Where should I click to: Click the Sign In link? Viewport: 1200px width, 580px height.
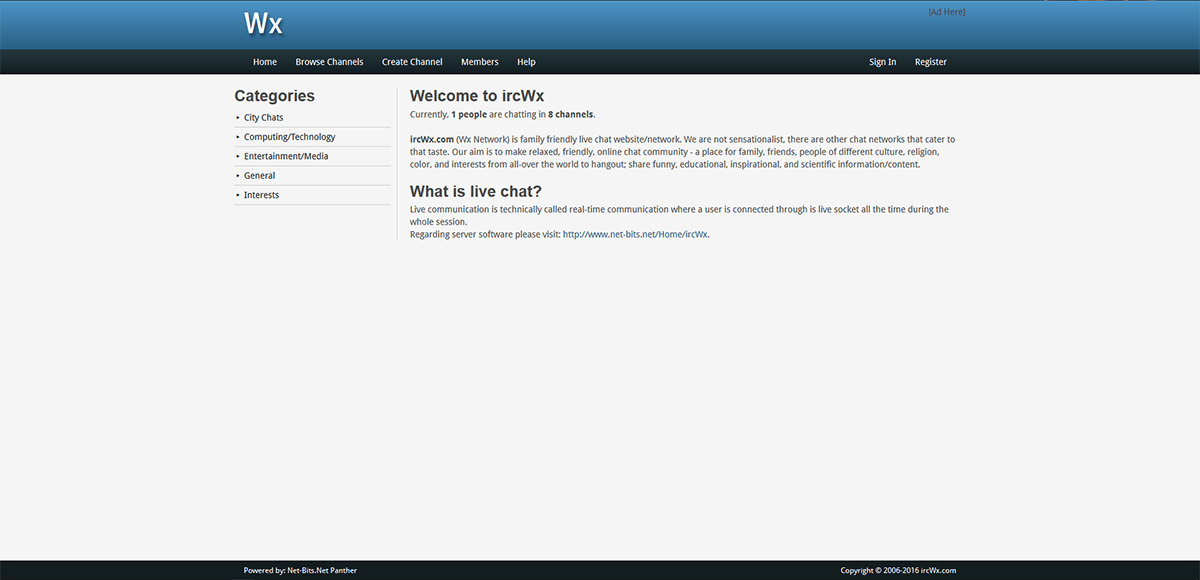pyautogui.click(x=882, y=62)
